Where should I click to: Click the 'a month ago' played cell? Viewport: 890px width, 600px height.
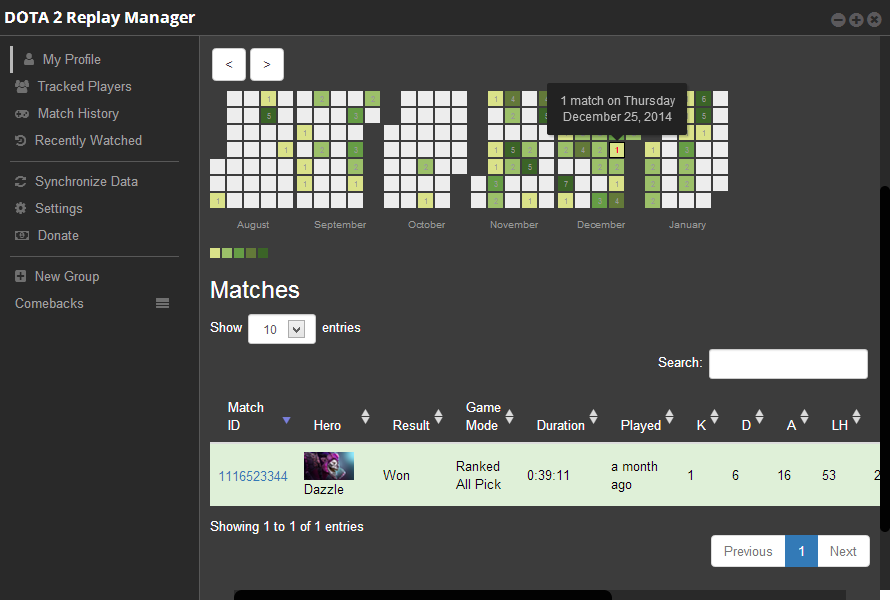tap(635, 475)
